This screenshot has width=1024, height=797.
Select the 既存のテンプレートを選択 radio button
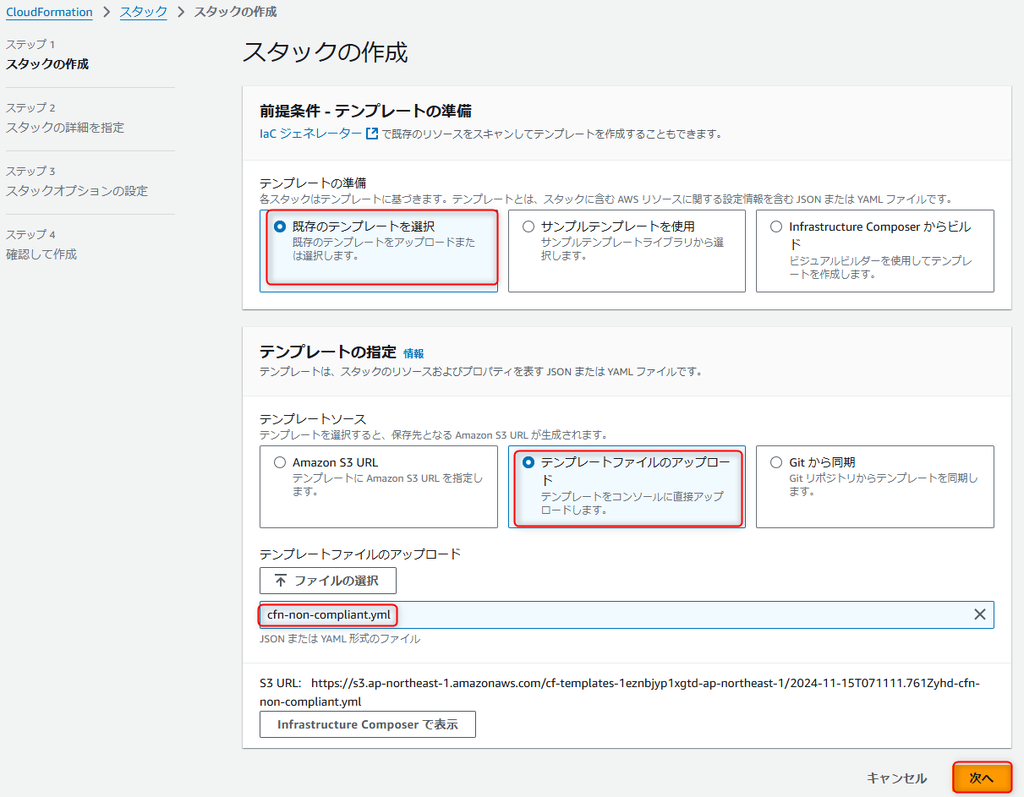[x=280, y=227]
